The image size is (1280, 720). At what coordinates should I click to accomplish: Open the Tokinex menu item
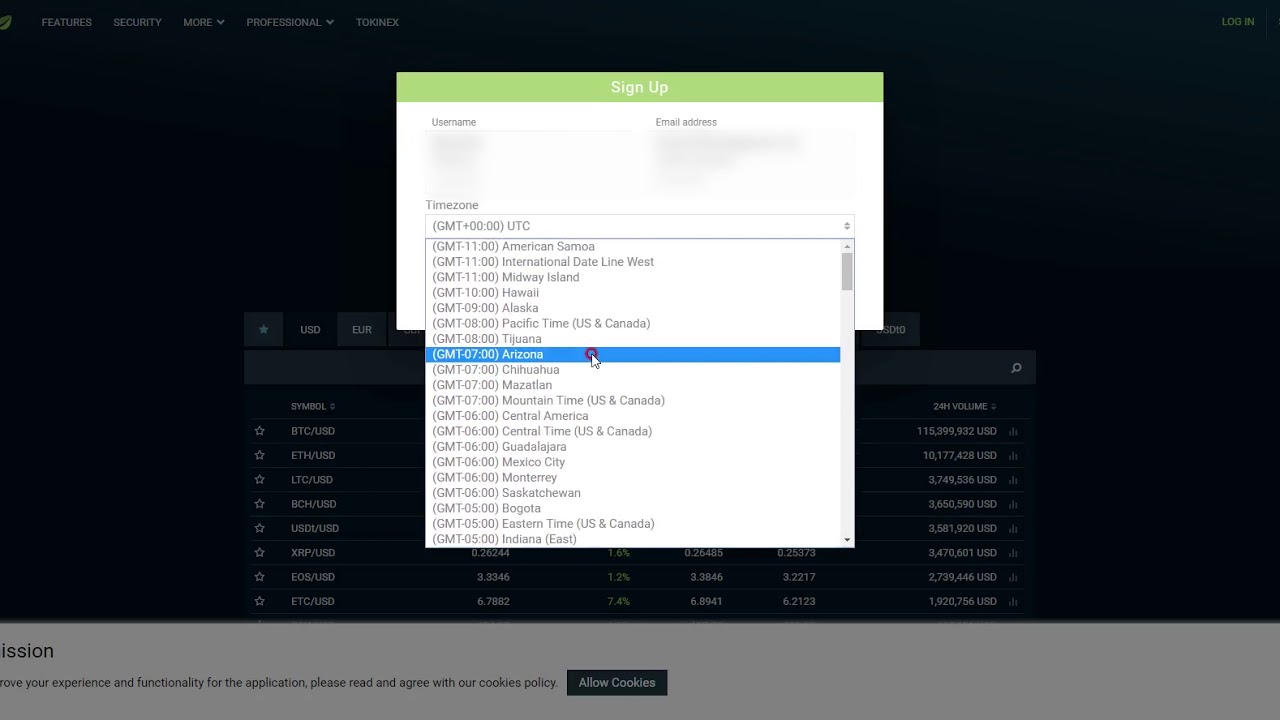tap(377, 22)
